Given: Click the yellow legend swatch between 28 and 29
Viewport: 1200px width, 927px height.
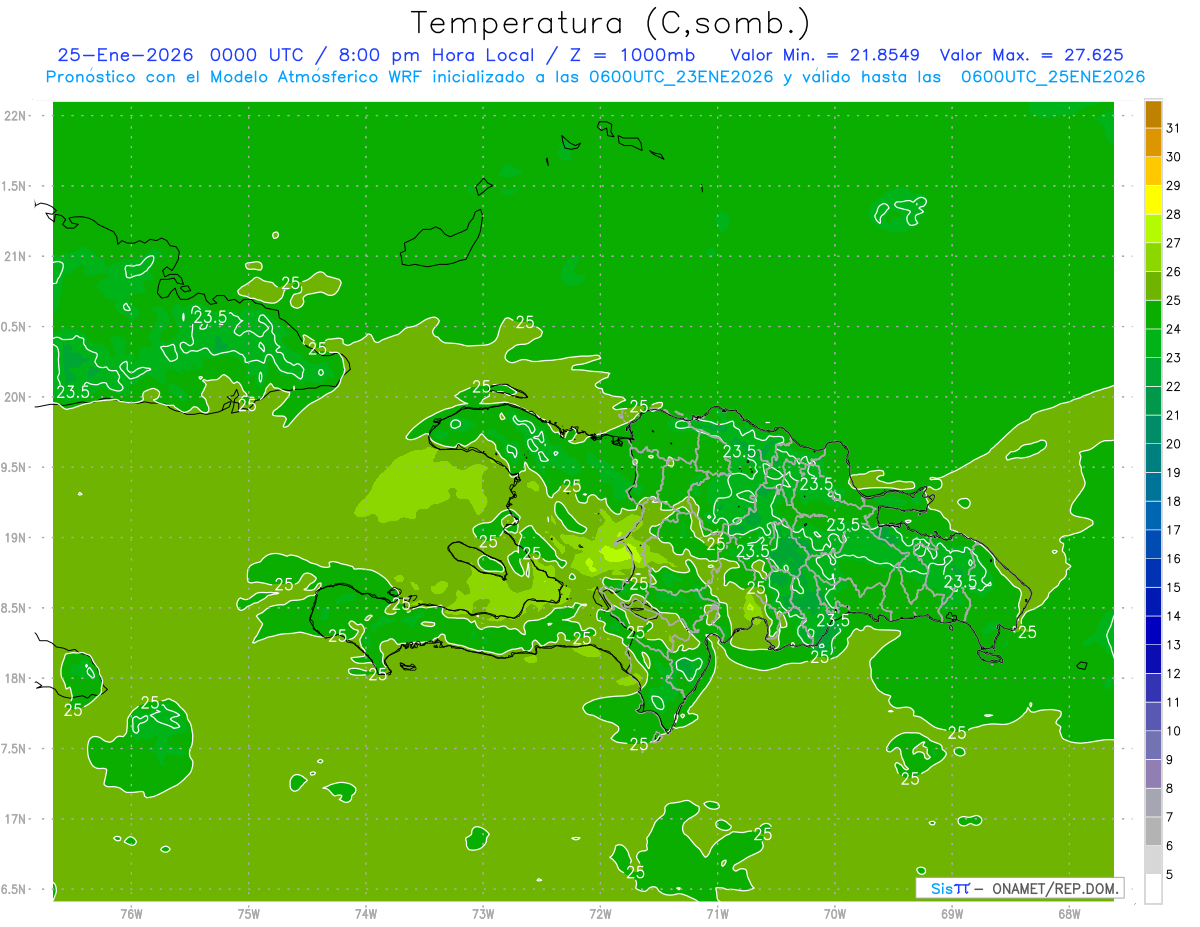Looking at the screenshot, I should click(x=1153, y=200).
